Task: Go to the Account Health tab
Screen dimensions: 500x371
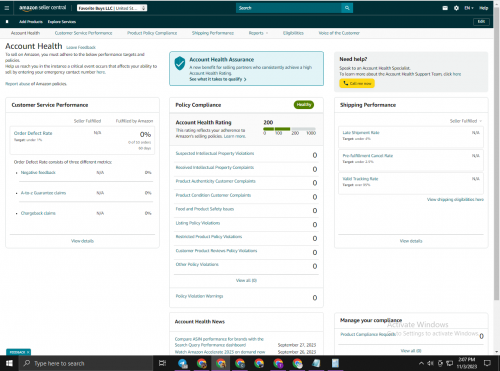Action: click(25, 33)
